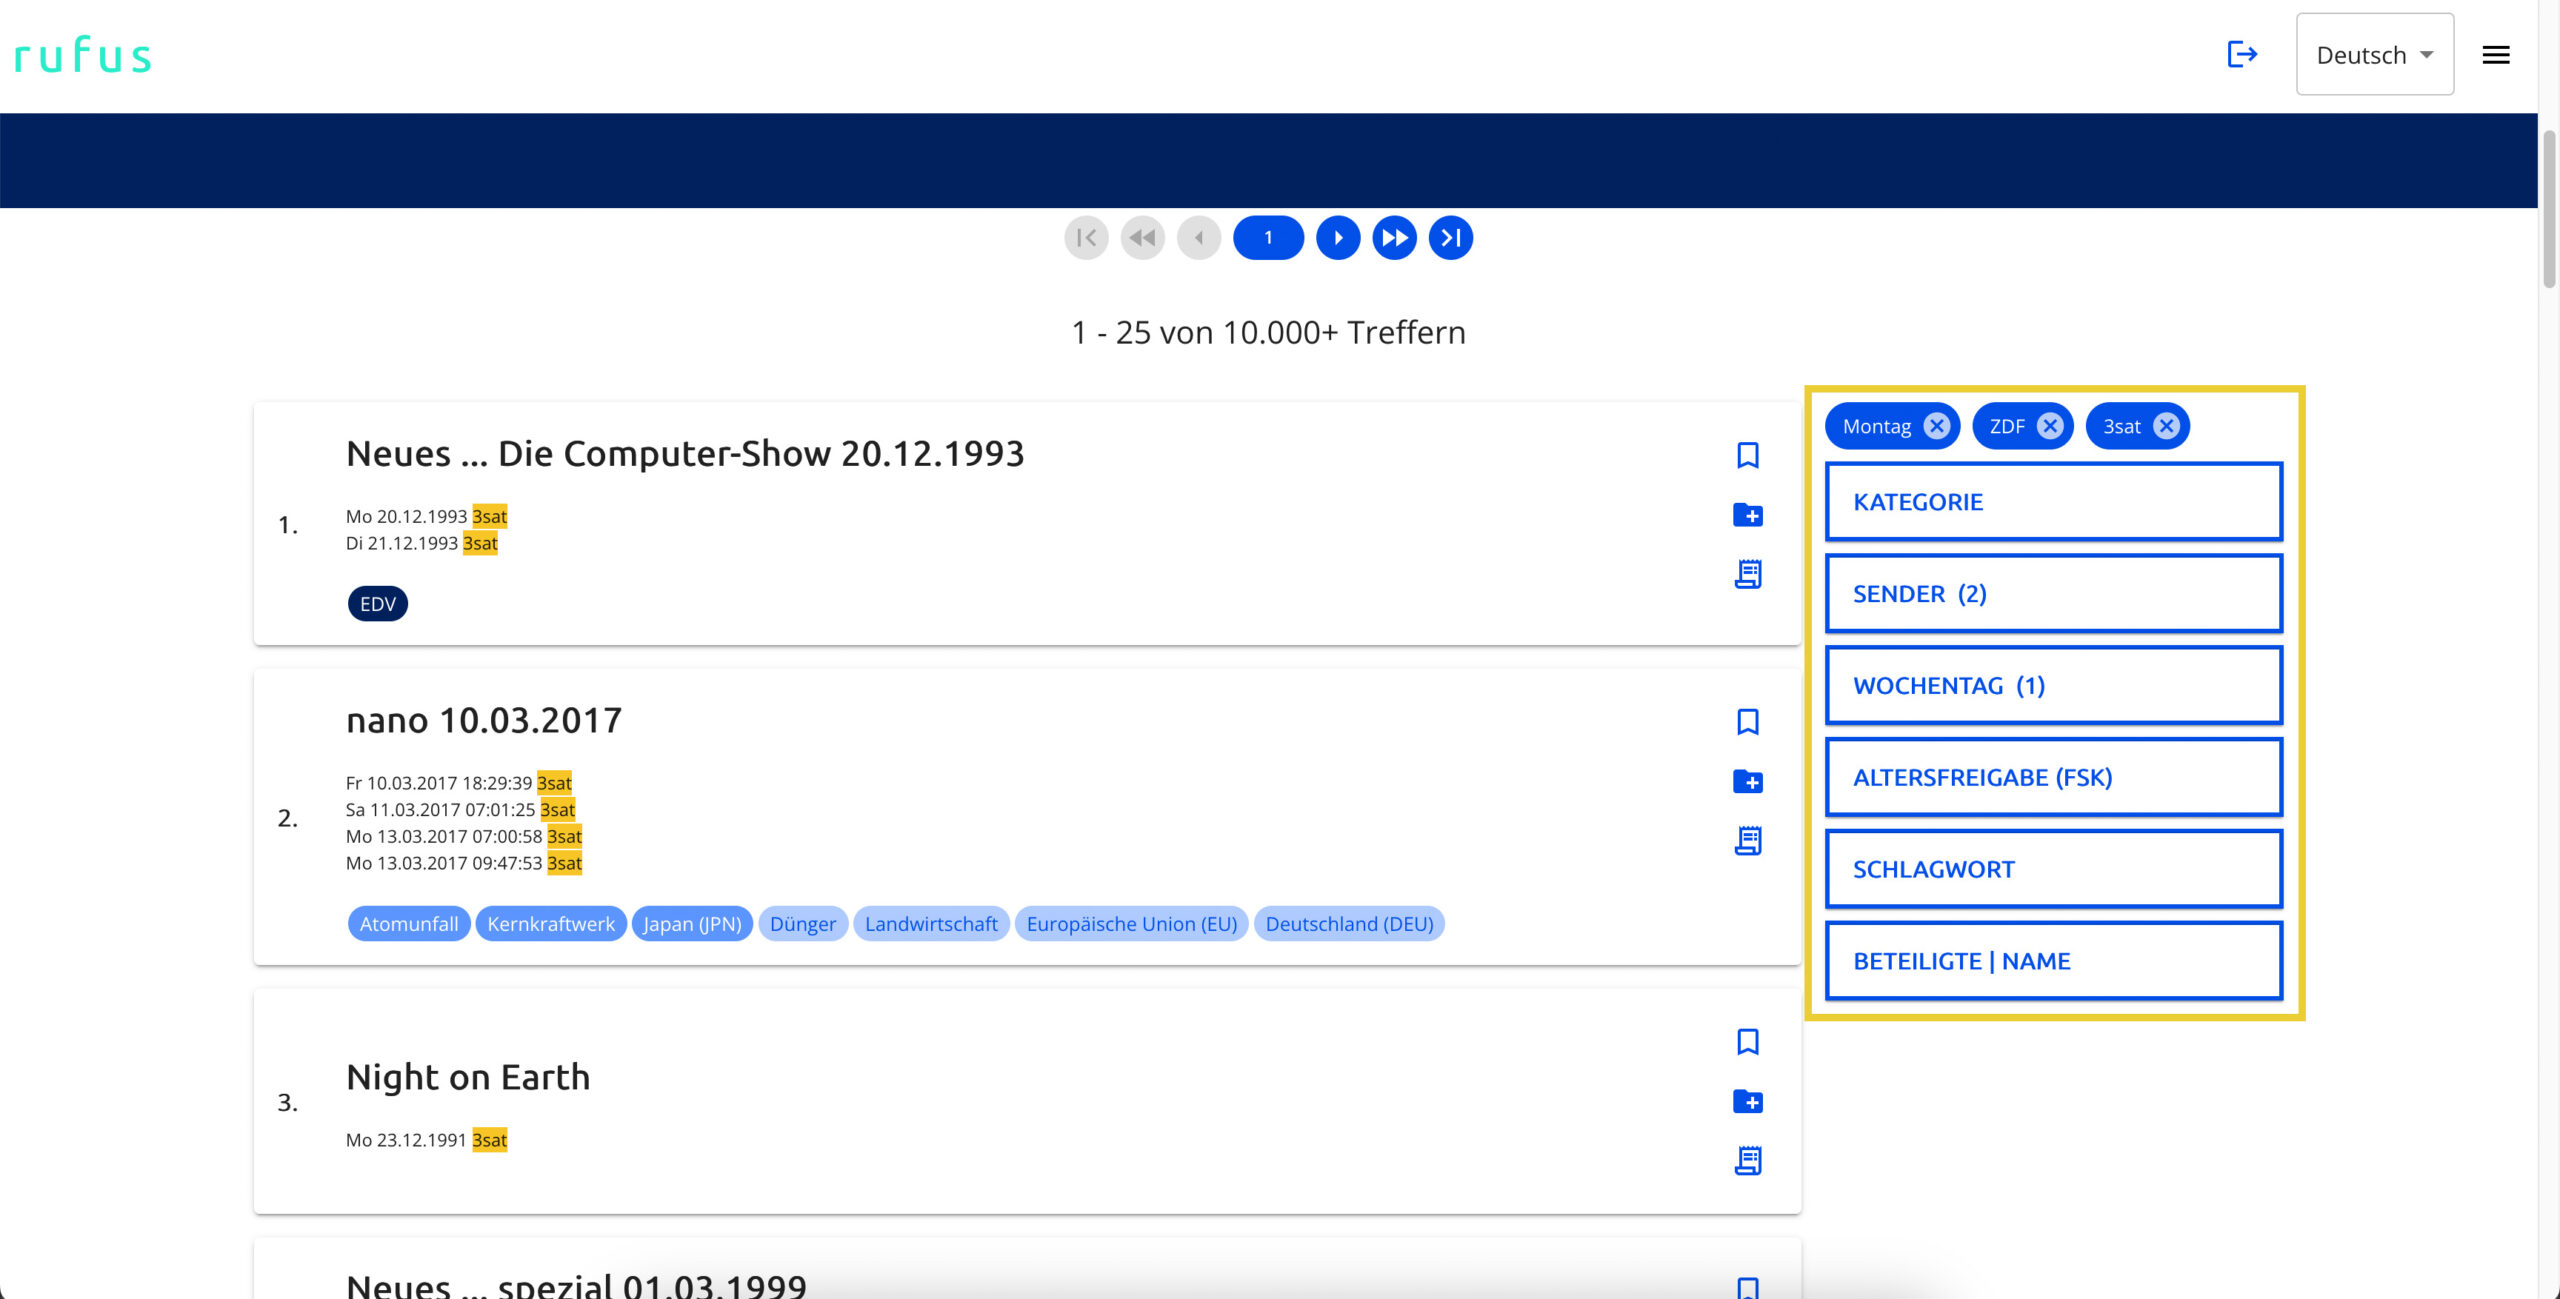Add nano 10.03.2017 to a folder
The image size is (2560, 1299).
[x=1747, y=781]
